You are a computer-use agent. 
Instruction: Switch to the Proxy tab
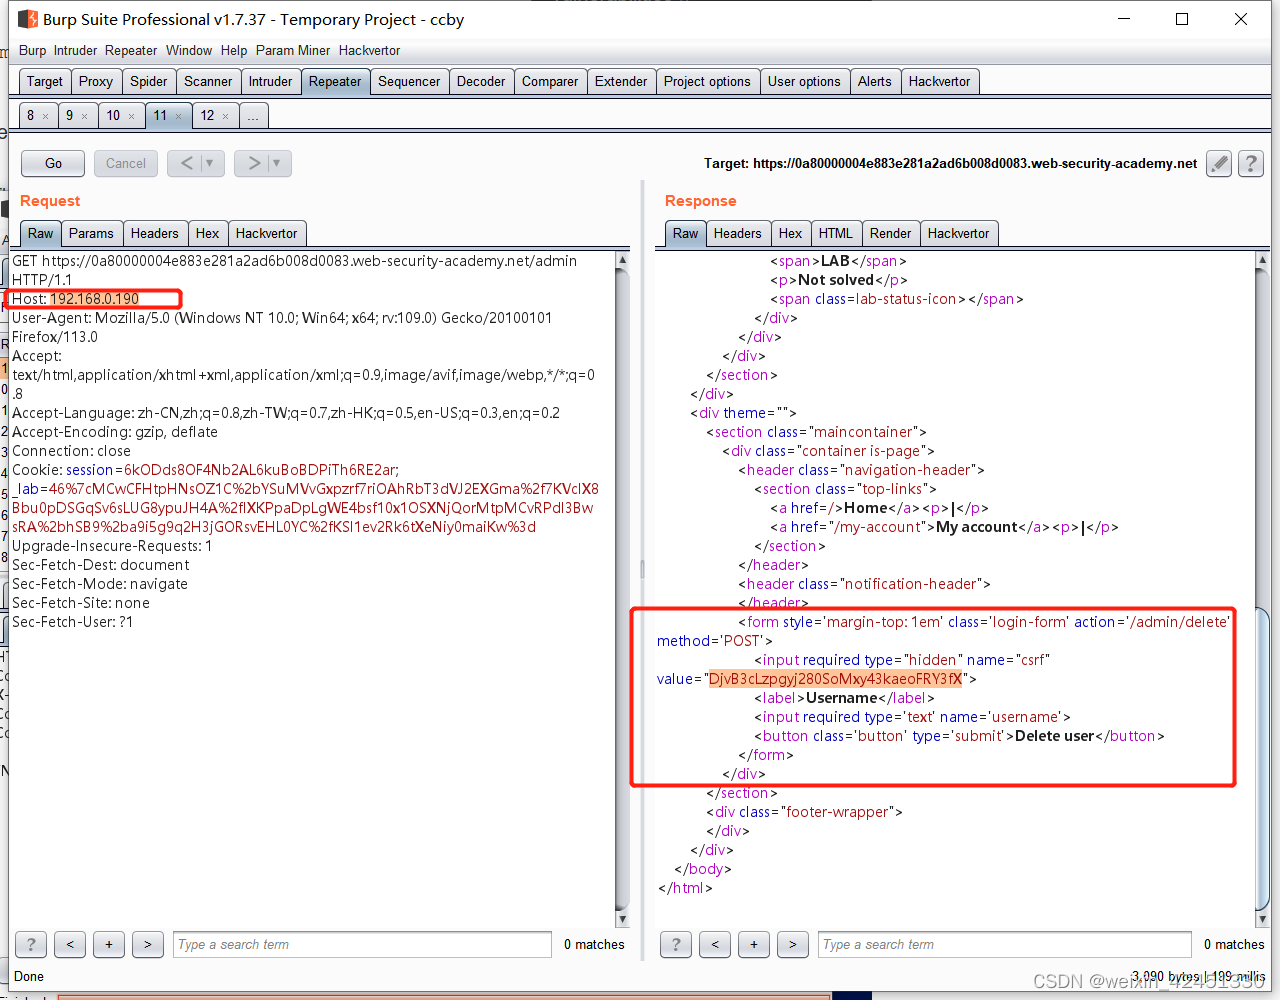tap(96, 81)
